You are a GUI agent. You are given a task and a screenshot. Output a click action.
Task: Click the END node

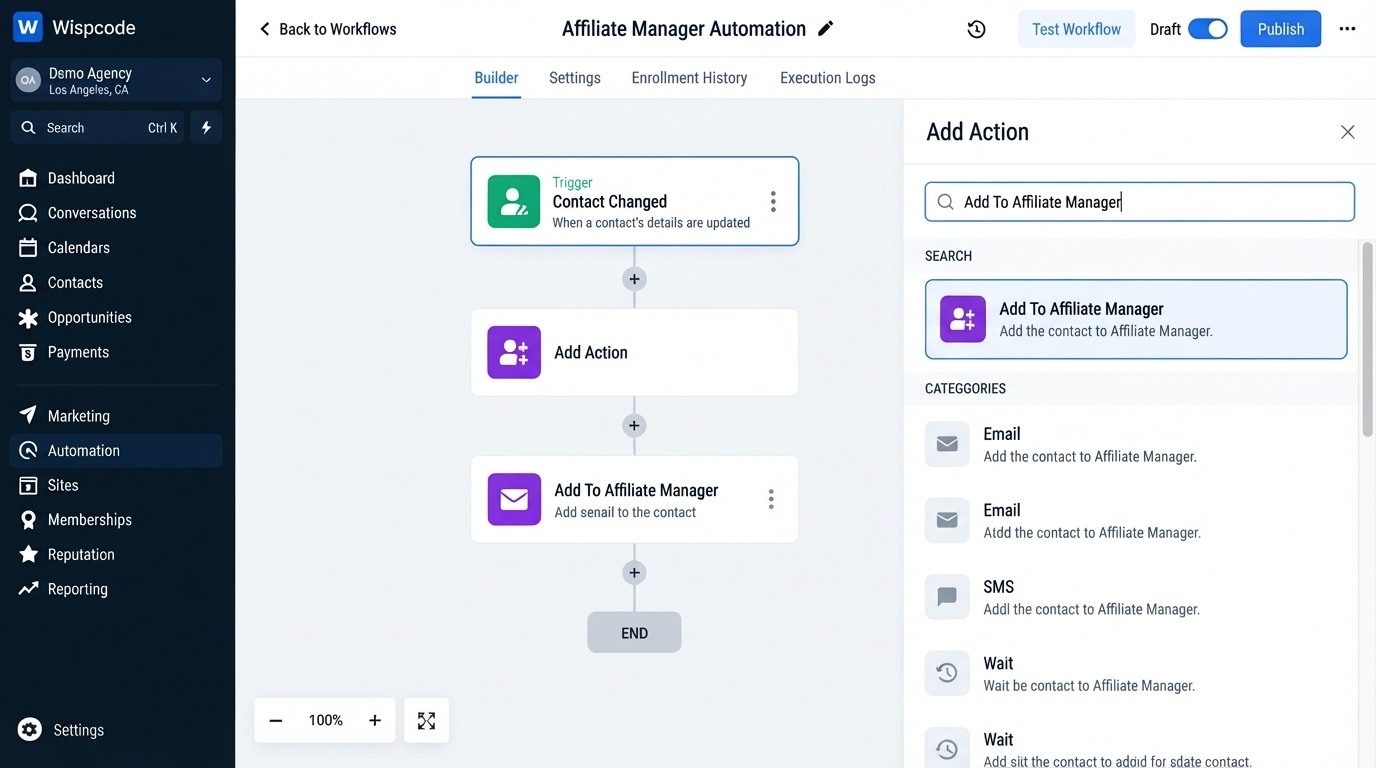(634, 633)
